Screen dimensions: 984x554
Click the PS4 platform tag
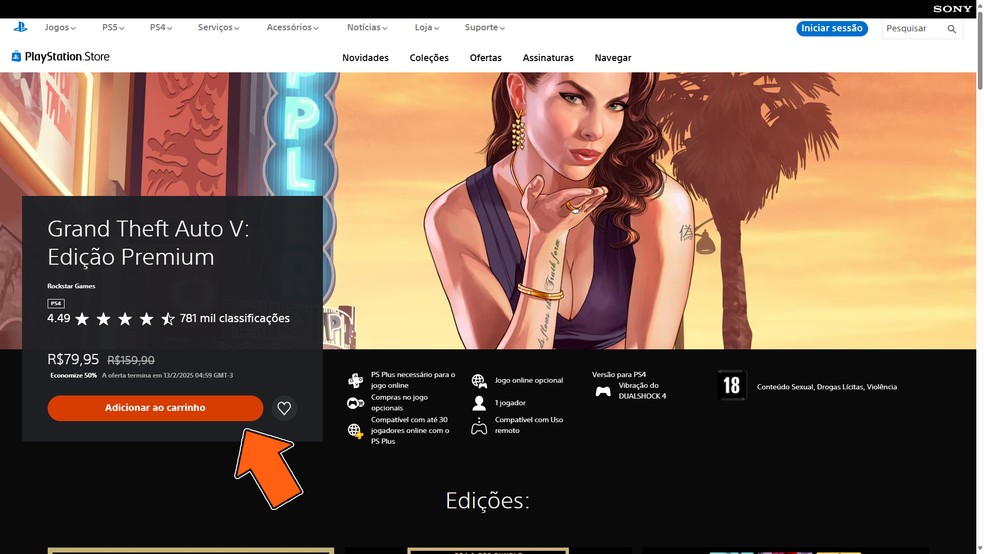[x=56, y=303]
